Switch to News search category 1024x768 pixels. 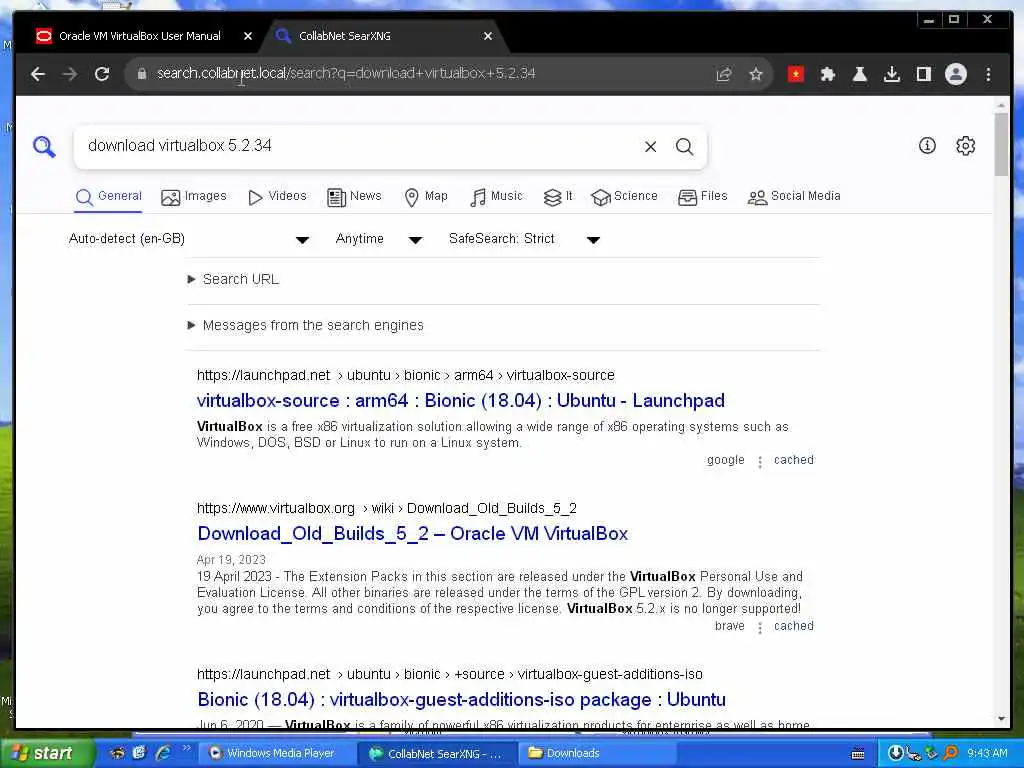pos(354,197)
